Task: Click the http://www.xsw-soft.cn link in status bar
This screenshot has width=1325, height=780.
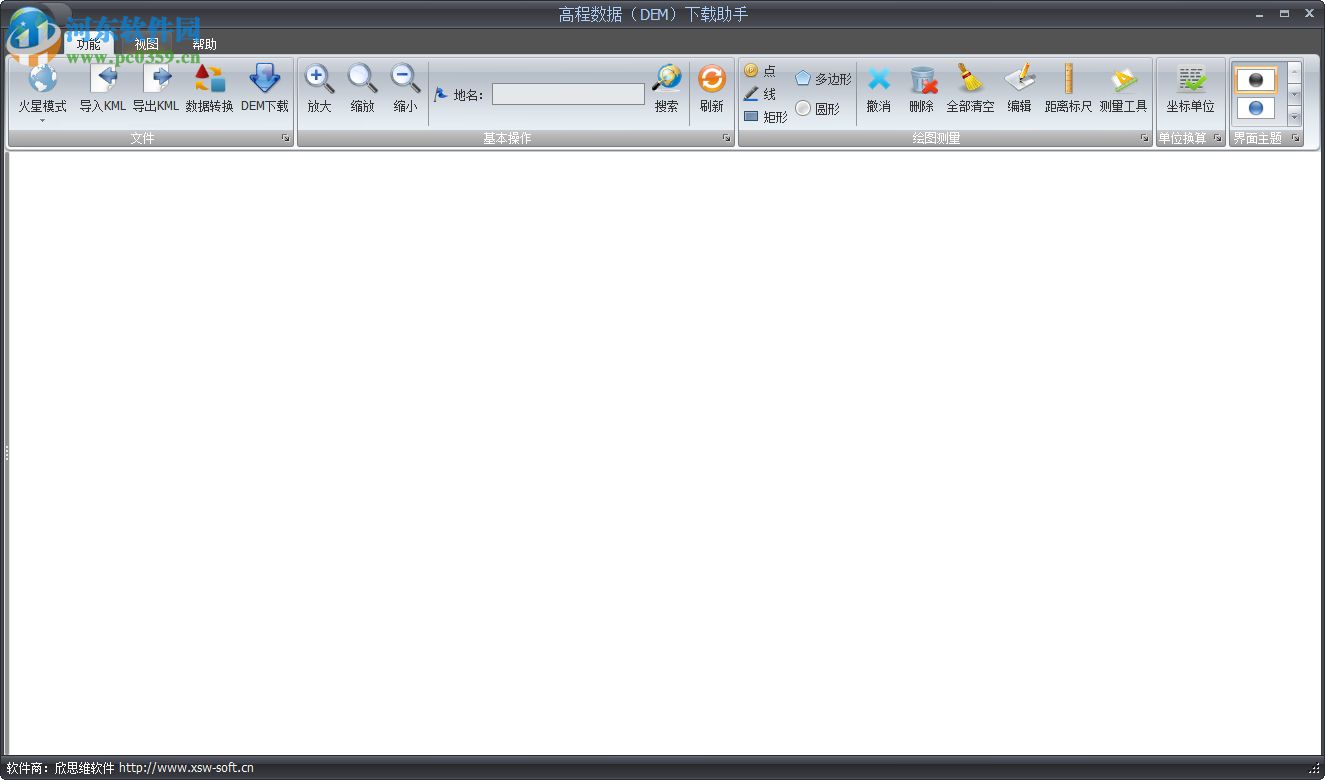Action: pyautogui.click(x=186, y=768)
